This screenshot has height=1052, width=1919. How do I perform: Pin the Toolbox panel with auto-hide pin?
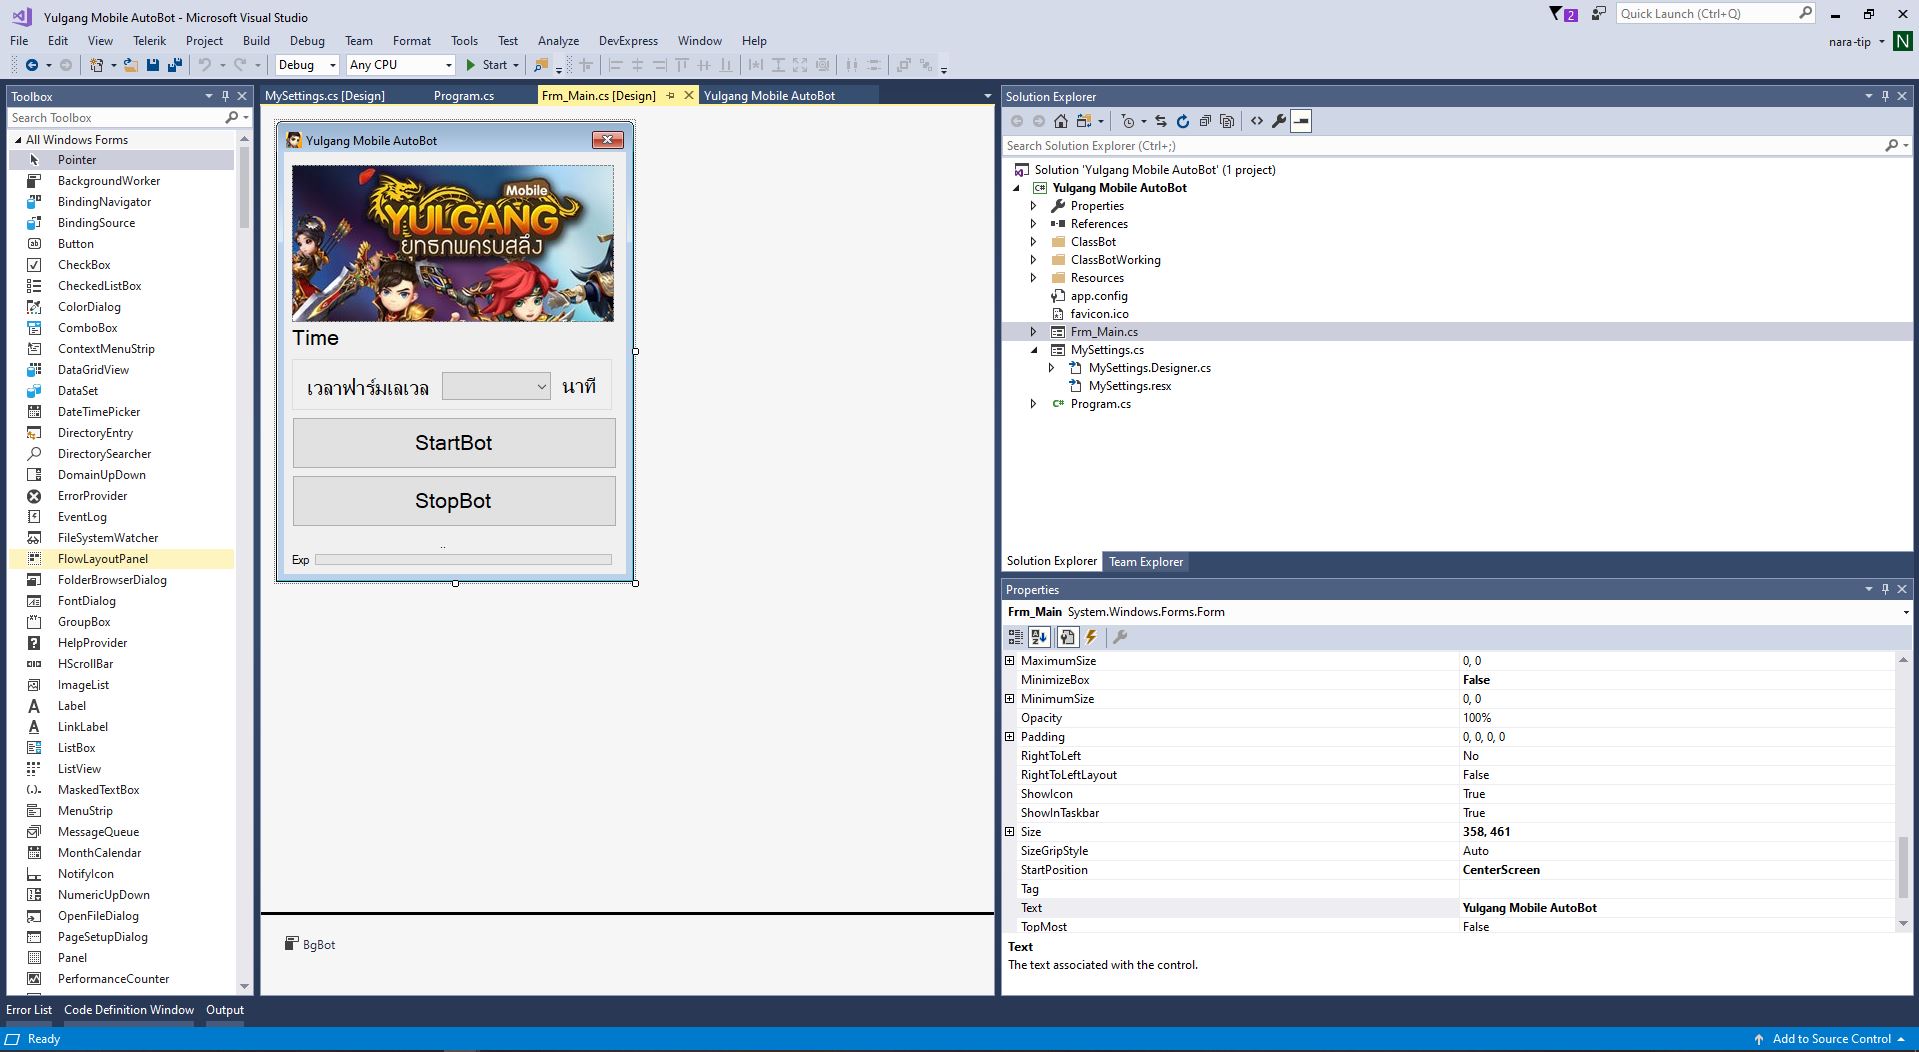click(225, 96)
